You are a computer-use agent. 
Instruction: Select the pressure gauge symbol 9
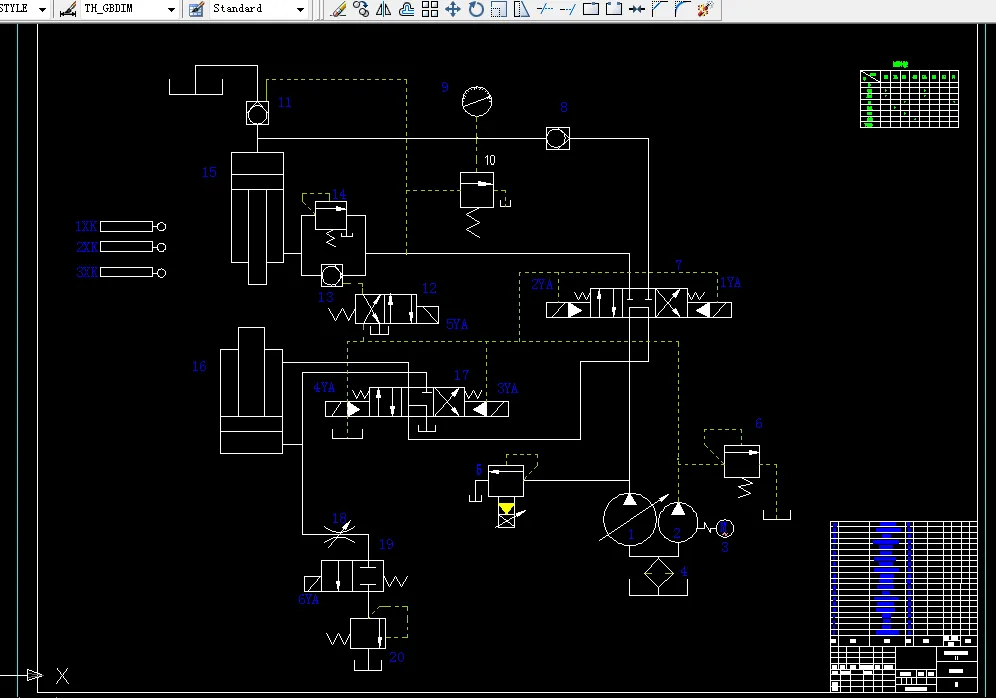tap(477, 102)
